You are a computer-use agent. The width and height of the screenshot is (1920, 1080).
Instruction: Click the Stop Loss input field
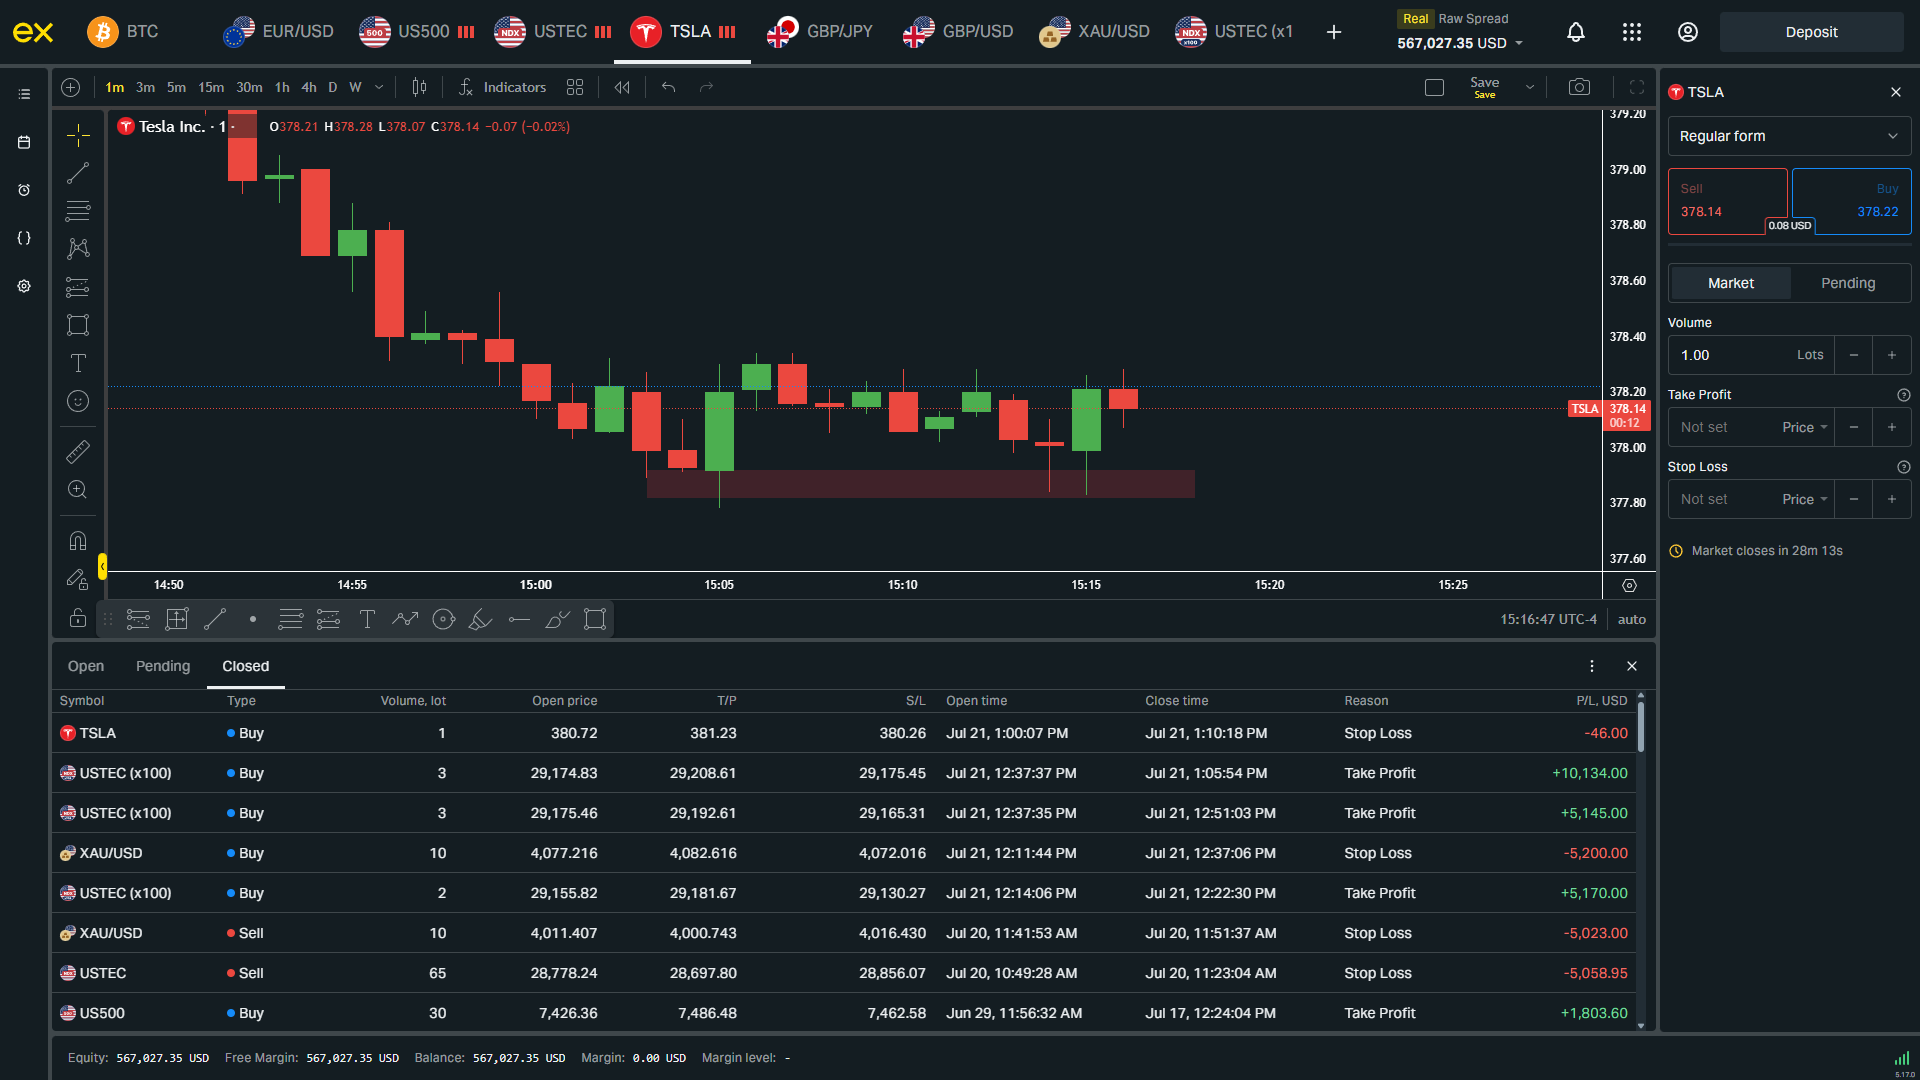click(x=1723, y=499)
